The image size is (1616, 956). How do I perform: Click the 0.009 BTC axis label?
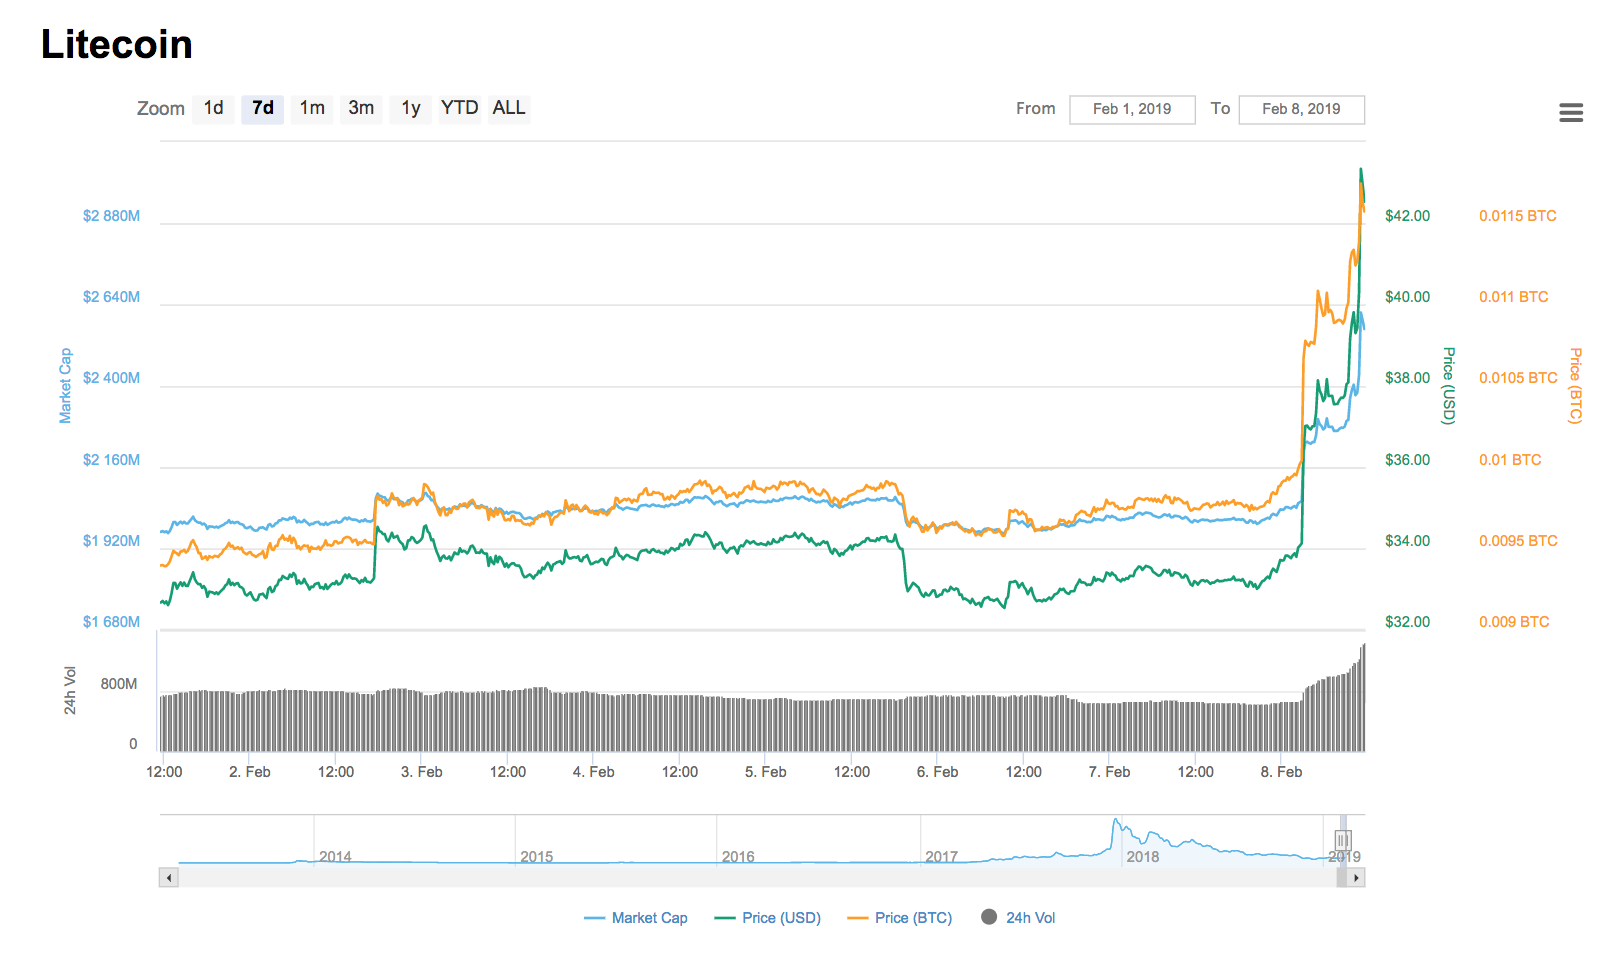pos(1514,622)
